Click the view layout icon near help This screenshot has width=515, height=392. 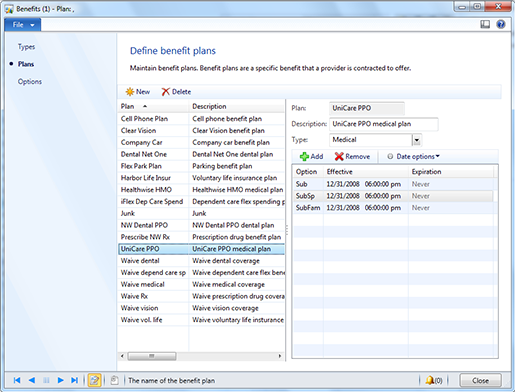tap(485, 24)
